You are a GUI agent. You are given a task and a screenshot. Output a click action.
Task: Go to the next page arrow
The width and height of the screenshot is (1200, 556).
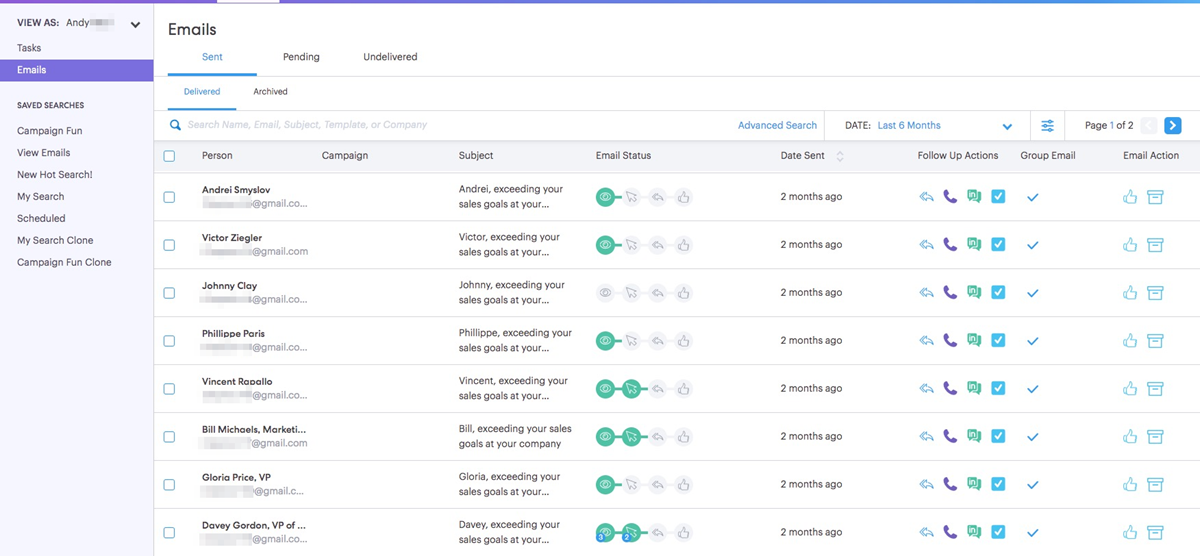tap(1173, 125)
